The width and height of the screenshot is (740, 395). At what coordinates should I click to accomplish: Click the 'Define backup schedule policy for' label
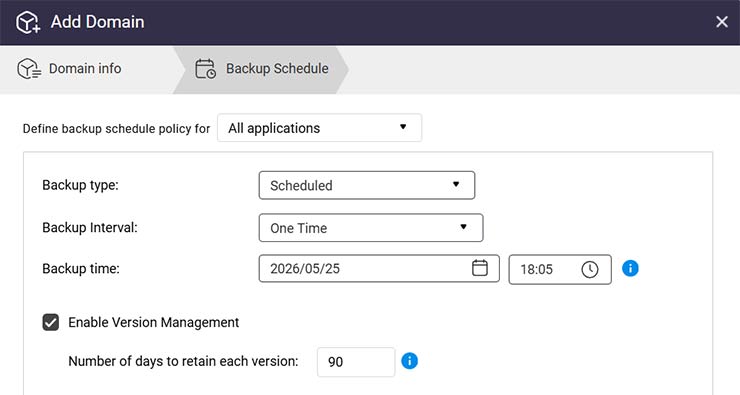click(116, 129)
